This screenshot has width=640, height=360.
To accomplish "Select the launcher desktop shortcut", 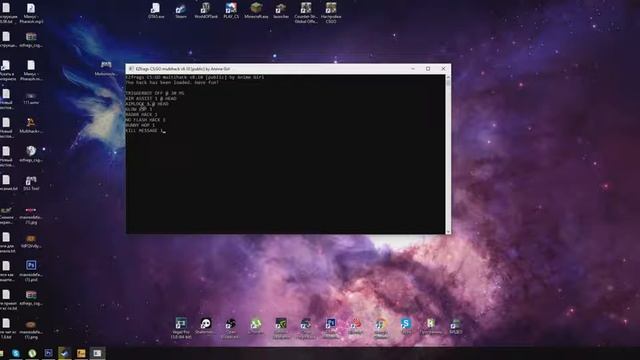I will [x=281, y=11].
